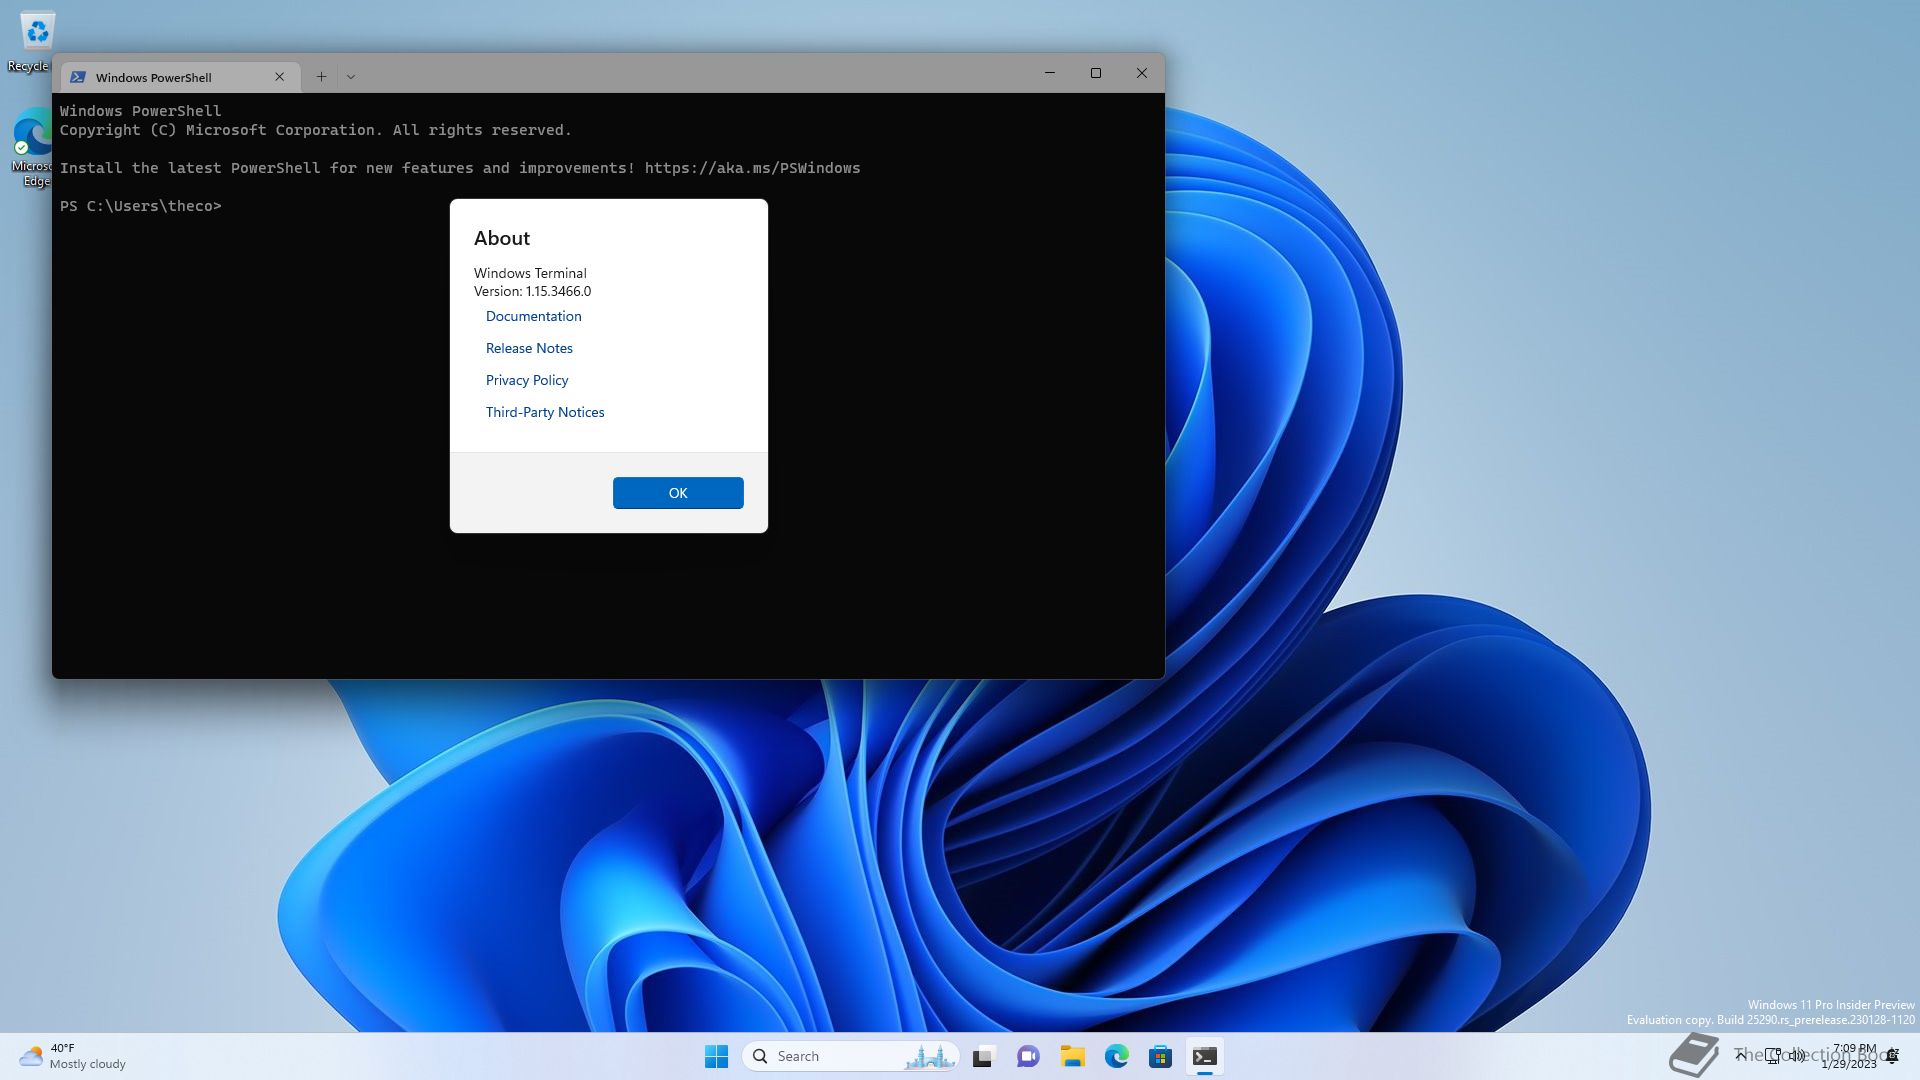Viewport: 1920px width, 1080px height.
Task: Expand the new tab profile dropdown
Action: click(x=351, y=77)
